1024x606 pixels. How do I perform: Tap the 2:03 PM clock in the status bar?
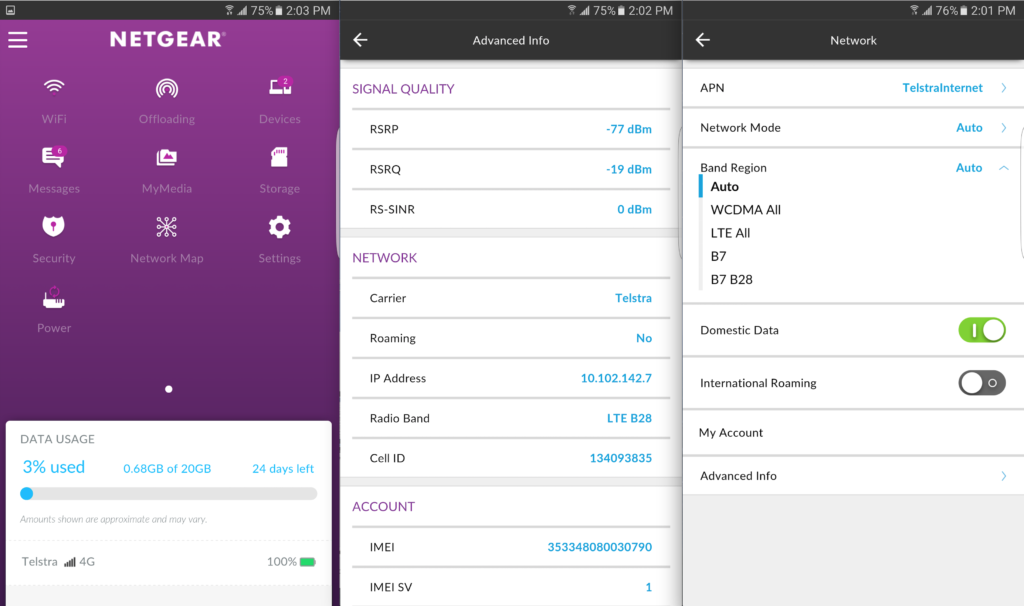(308, 10)
